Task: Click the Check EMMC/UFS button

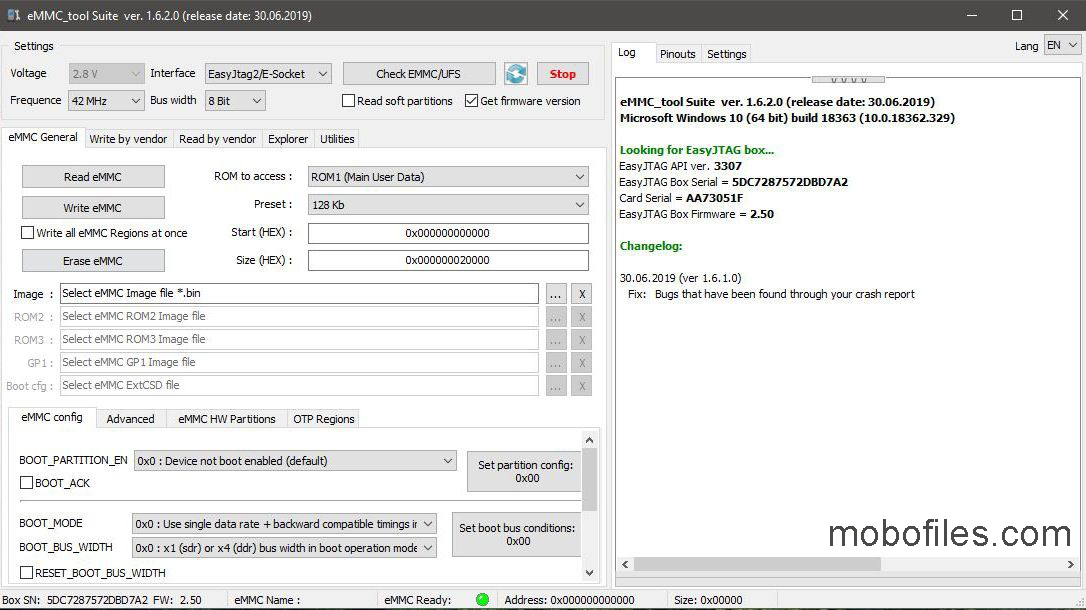Action: coord(419,73)
